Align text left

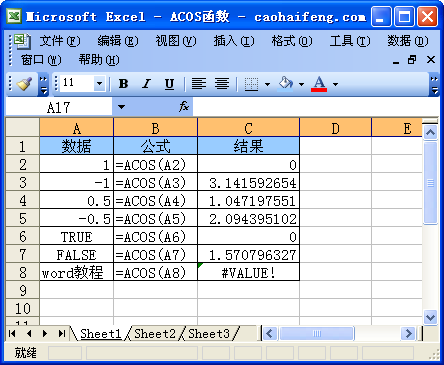(x=199, y=84)
